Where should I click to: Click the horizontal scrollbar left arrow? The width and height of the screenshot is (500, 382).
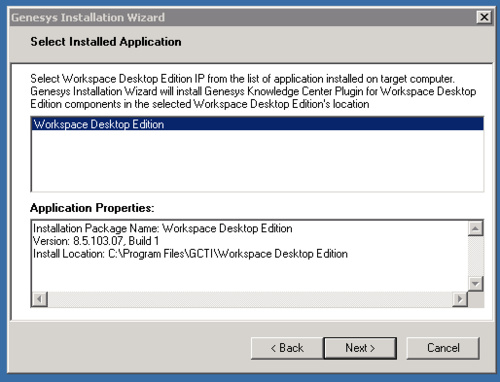(40, 299)
